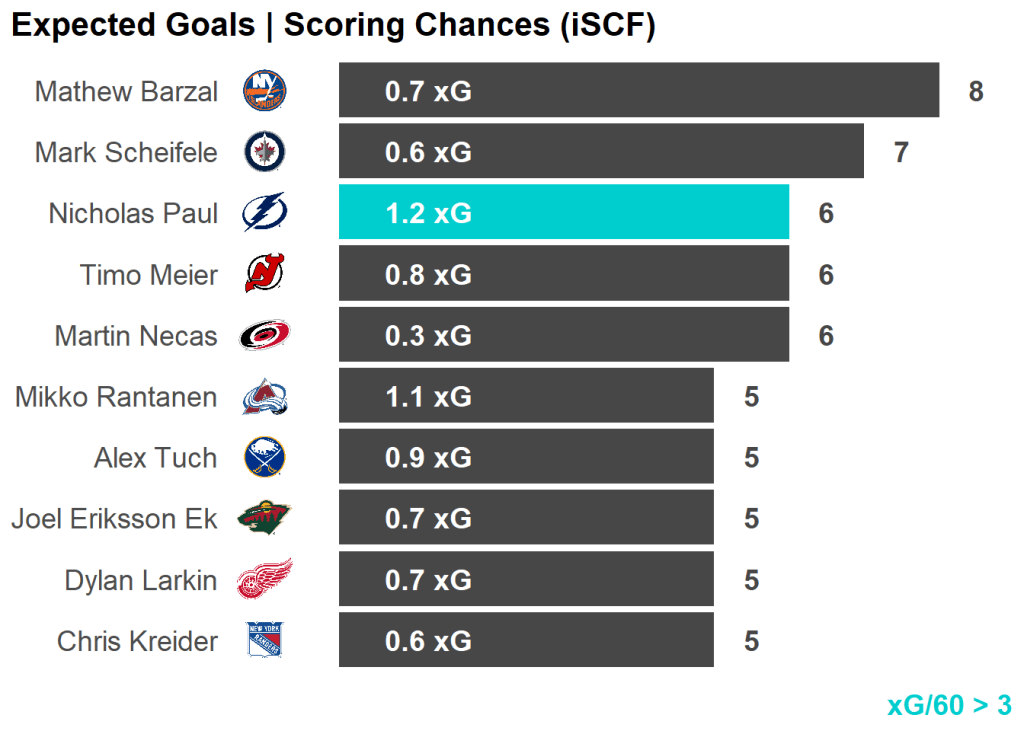Click Mathew Barzal's value label 8
The width and height of the screenshot is (1024, 731).
(976, 92)
